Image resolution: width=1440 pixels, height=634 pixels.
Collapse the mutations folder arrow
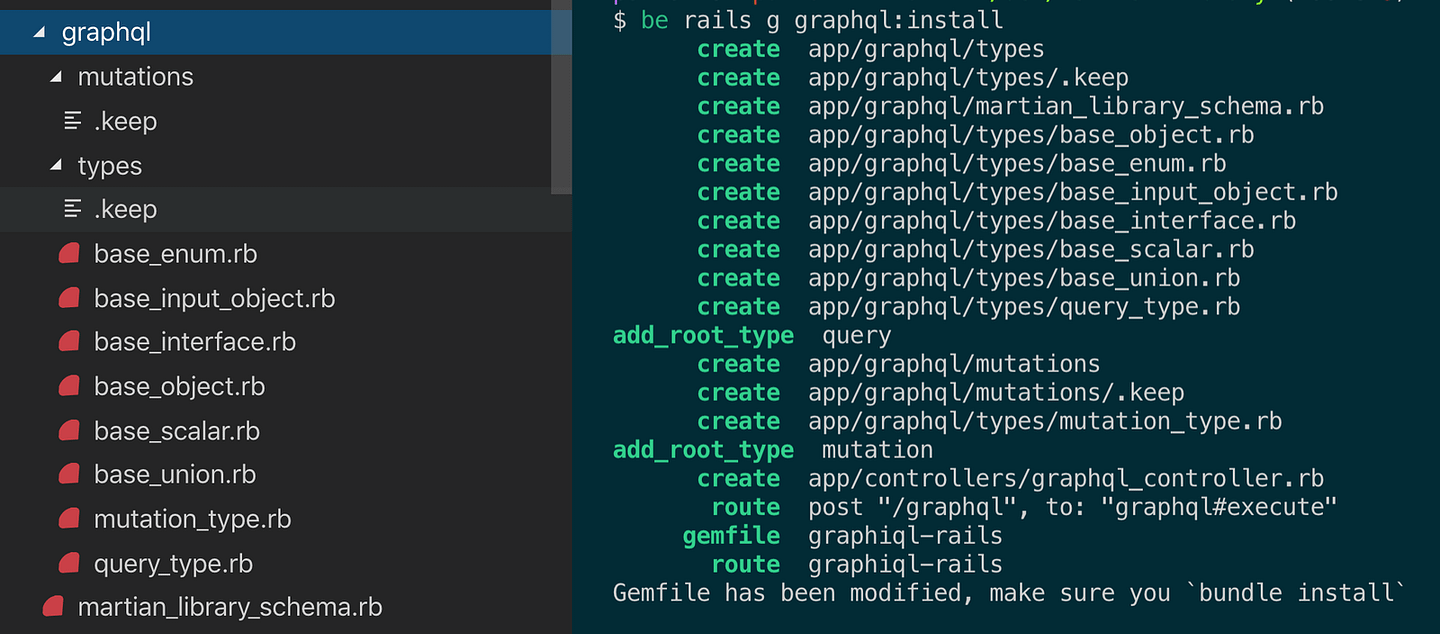pos(55,77)
